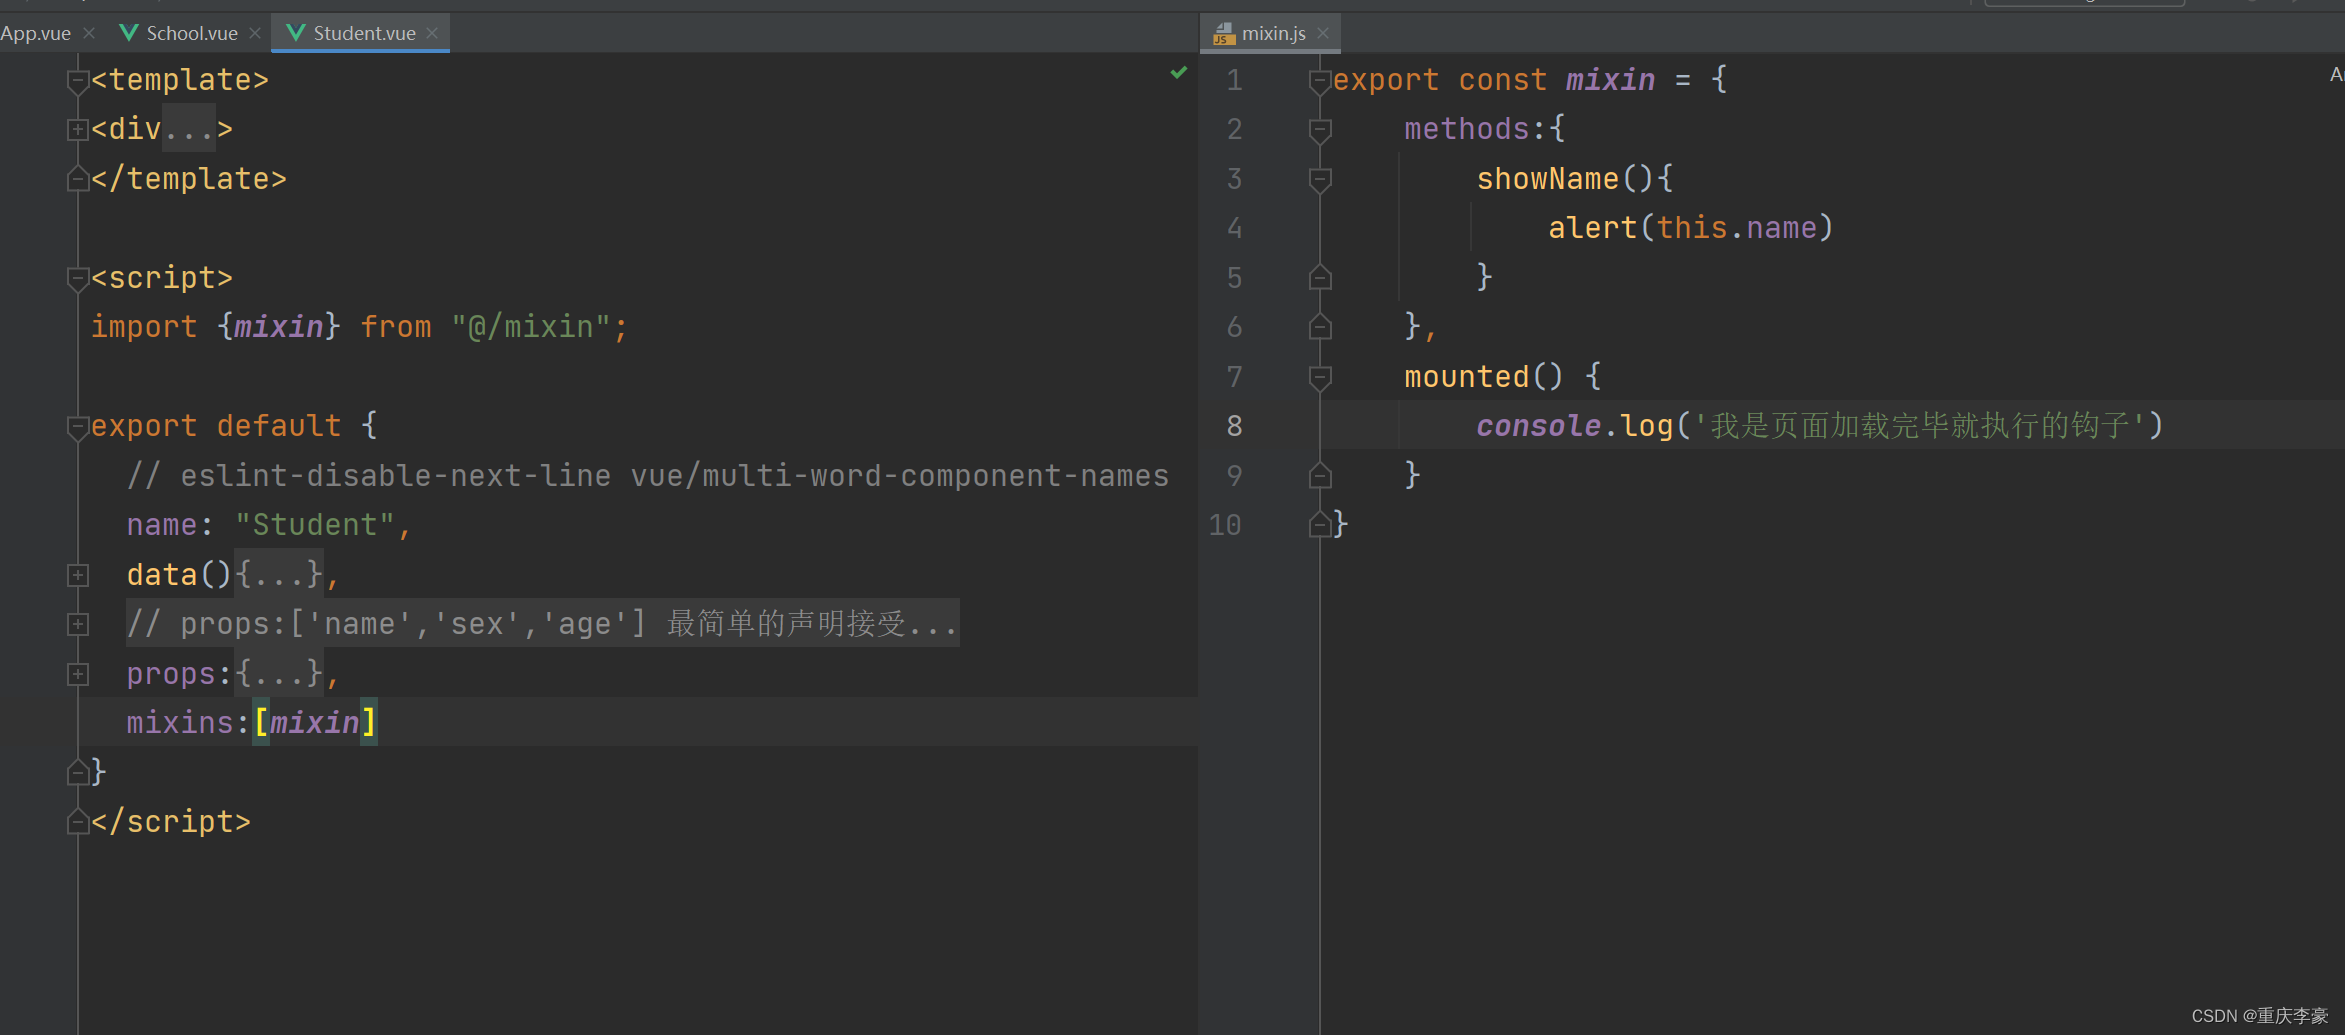Image resolution: width=2345 pixels, height=1035 pixels.
Task: Click the "@/mixin" import path string
Action: click(531, 327)
